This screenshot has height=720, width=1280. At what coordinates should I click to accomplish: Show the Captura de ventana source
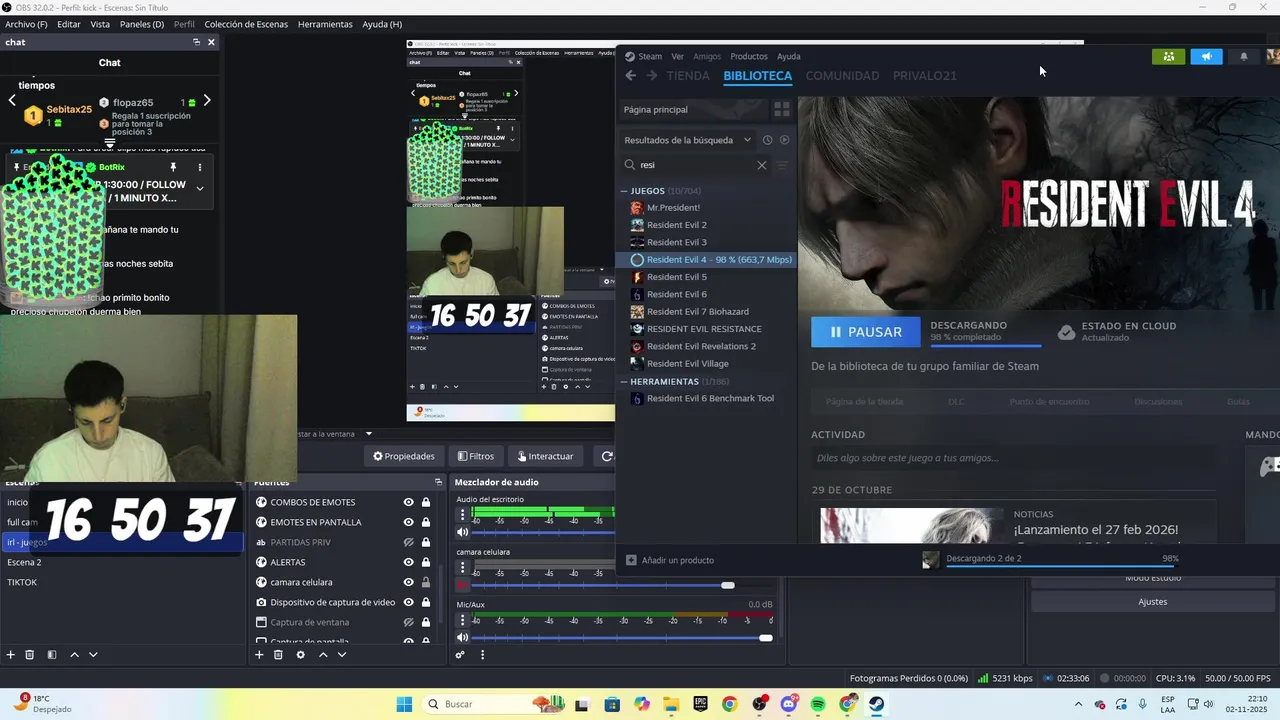pos(408,622)
